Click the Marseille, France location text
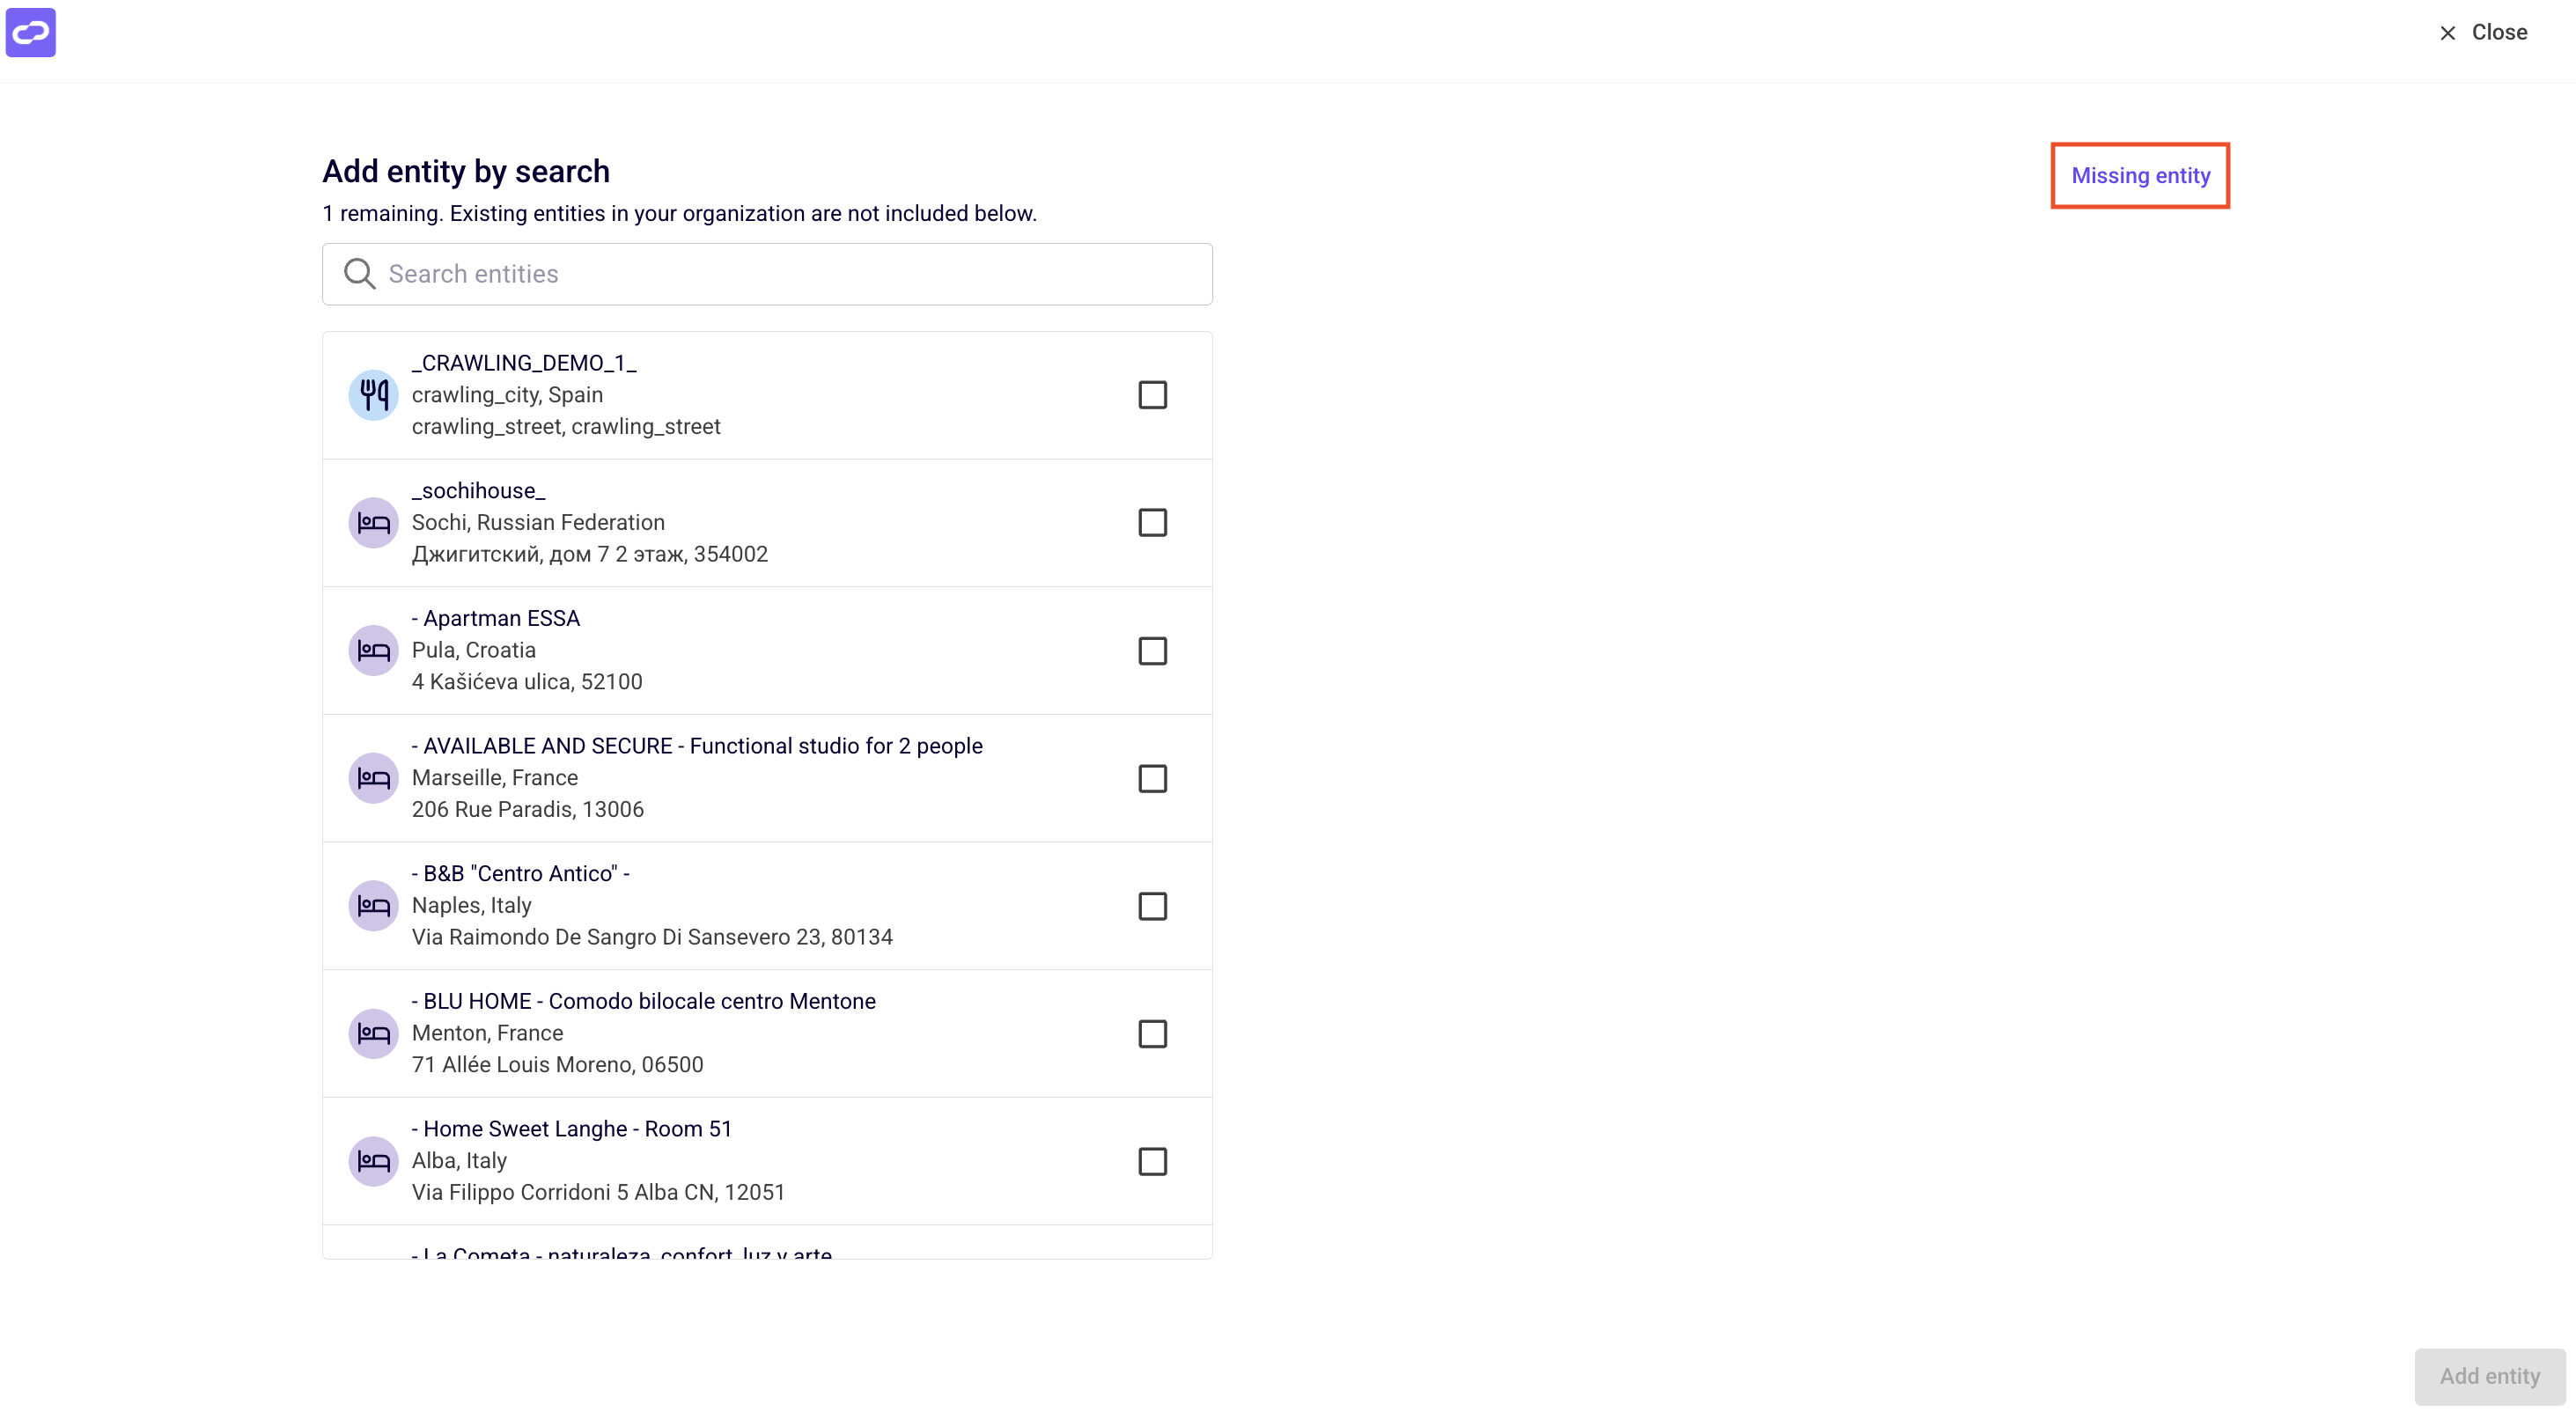The image size is (2576, 1419). point(495,778)
